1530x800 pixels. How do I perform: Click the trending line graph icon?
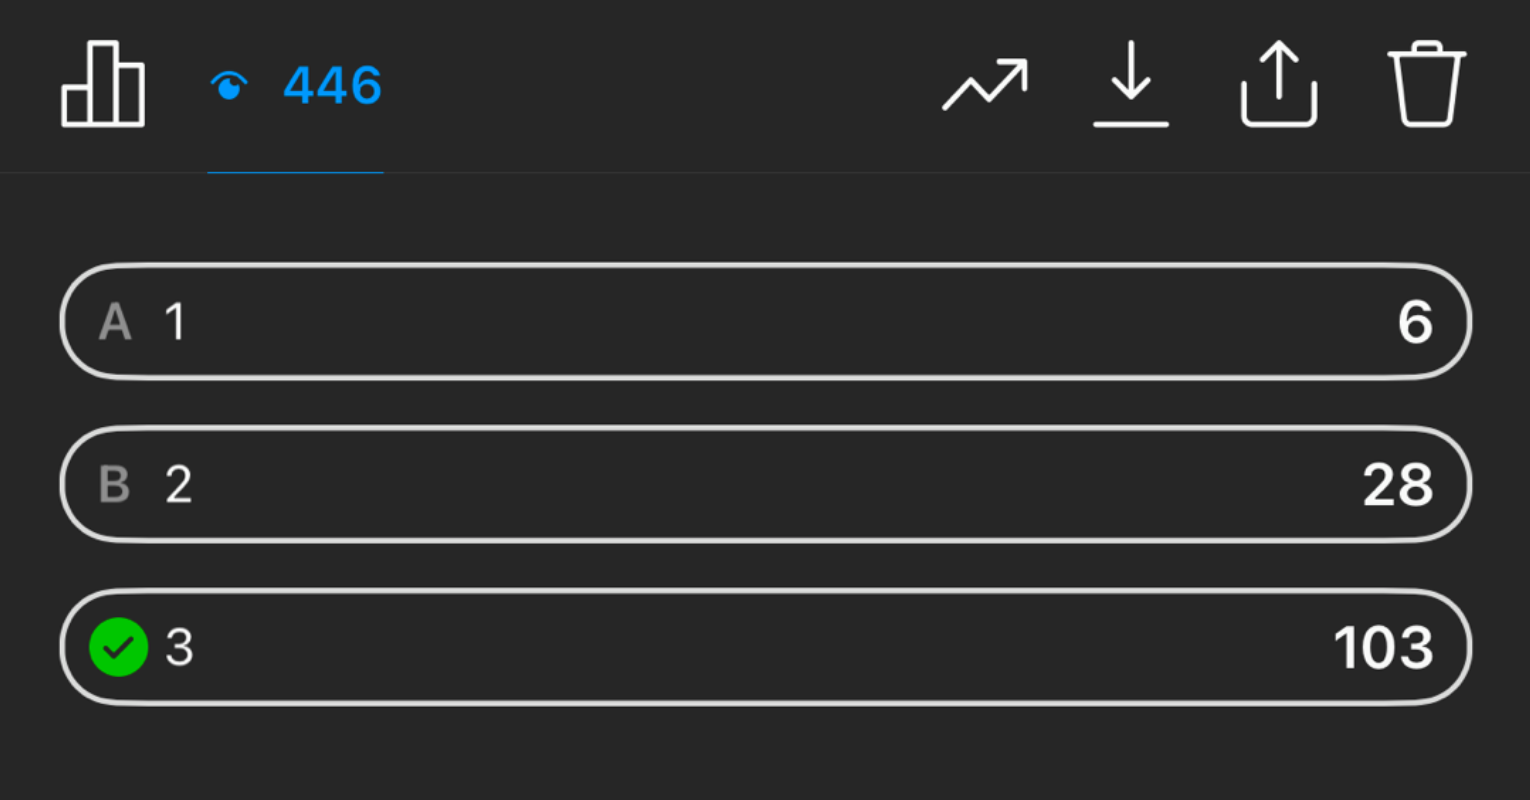984,85
